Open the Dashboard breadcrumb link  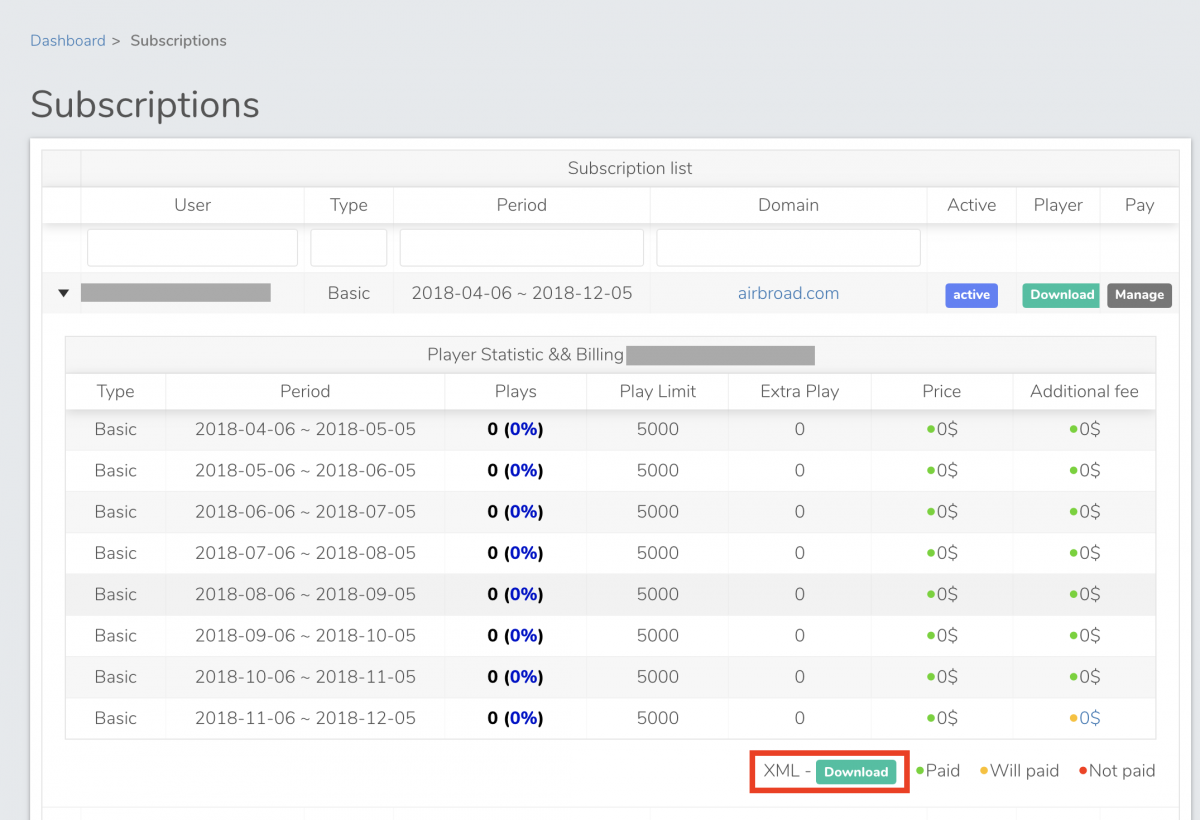click(x=67, y=41)
